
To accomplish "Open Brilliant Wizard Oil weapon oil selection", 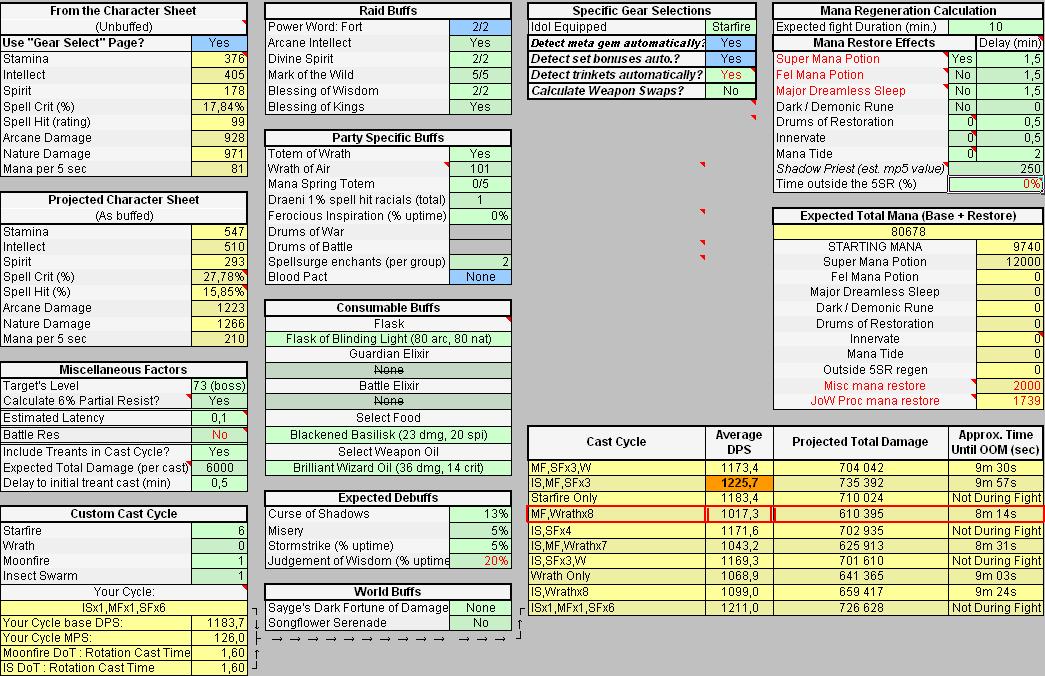I will pyautogui.click(x=388, y=467).
